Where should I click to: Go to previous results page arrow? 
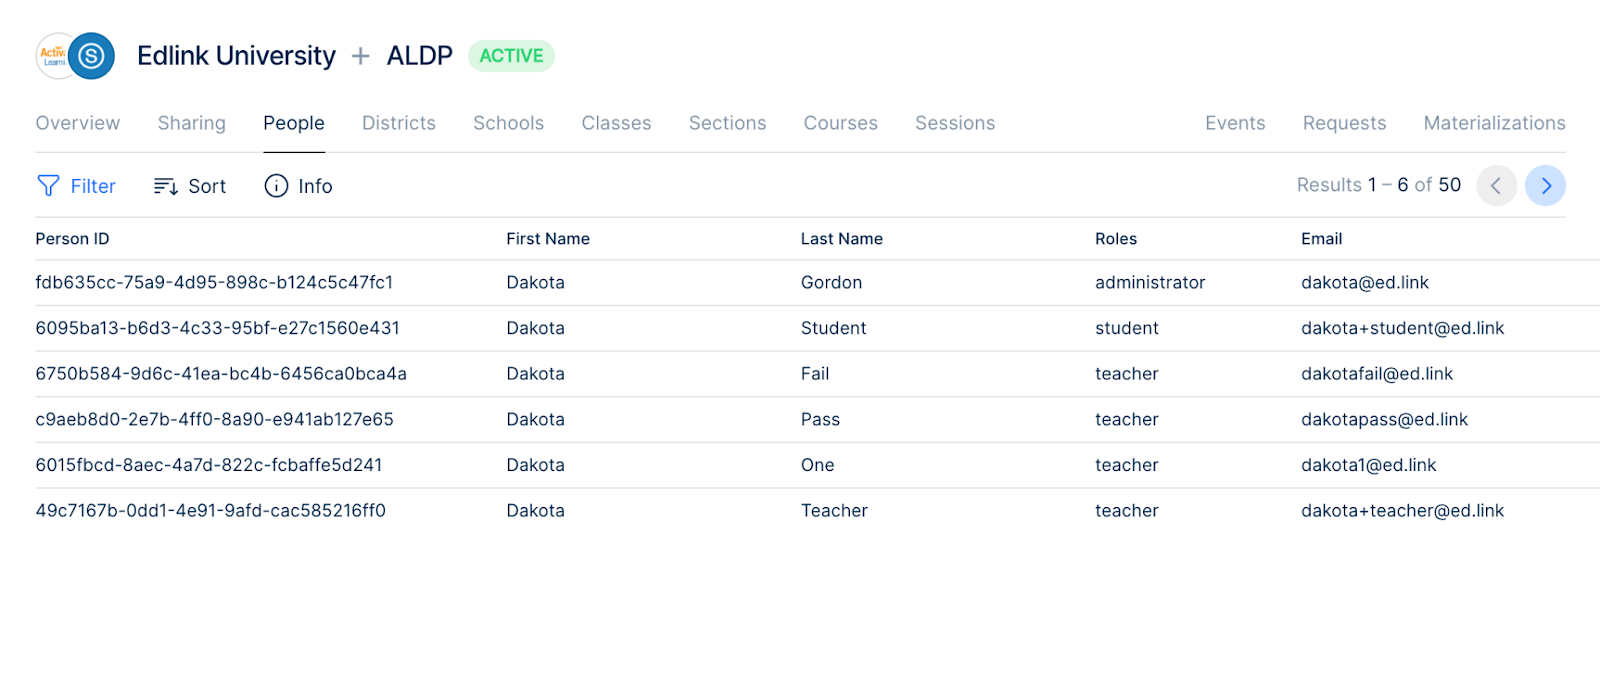coord(1496,186)
